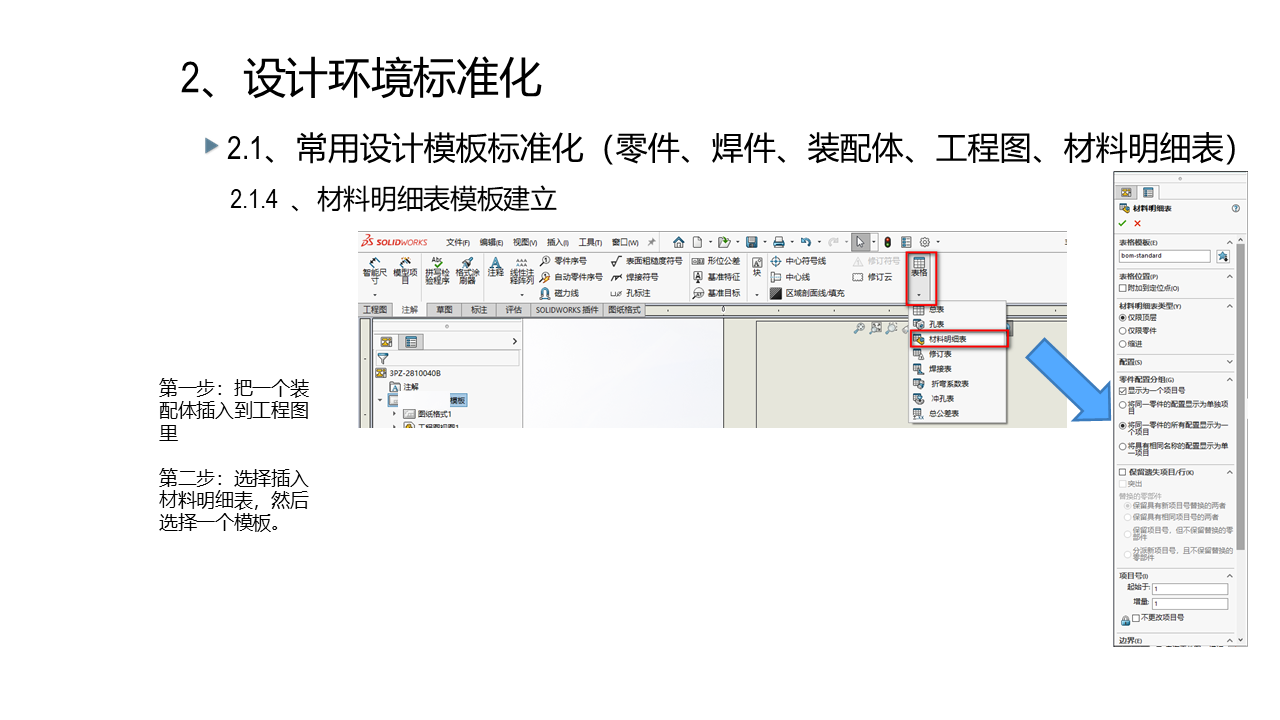
Task: Click the Smart Dimension (智能尺寸) tool
Action: tap(375, 270)
